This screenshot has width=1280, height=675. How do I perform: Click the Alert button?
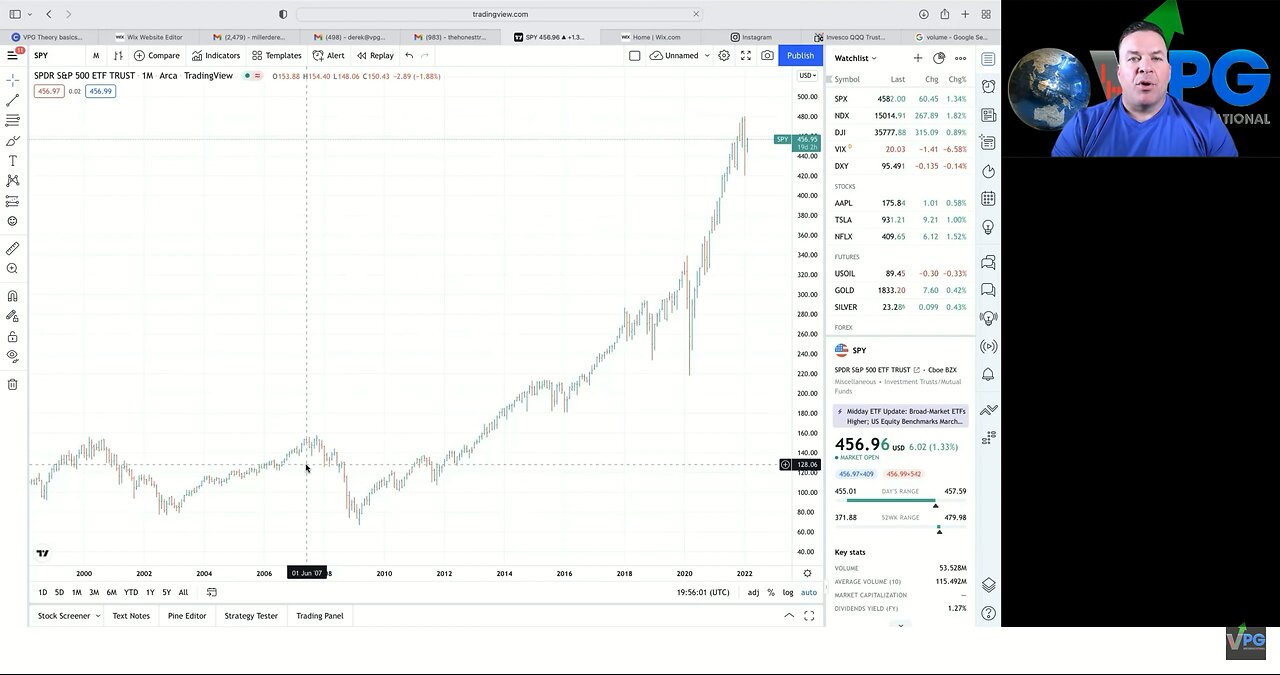click(328, 56)
